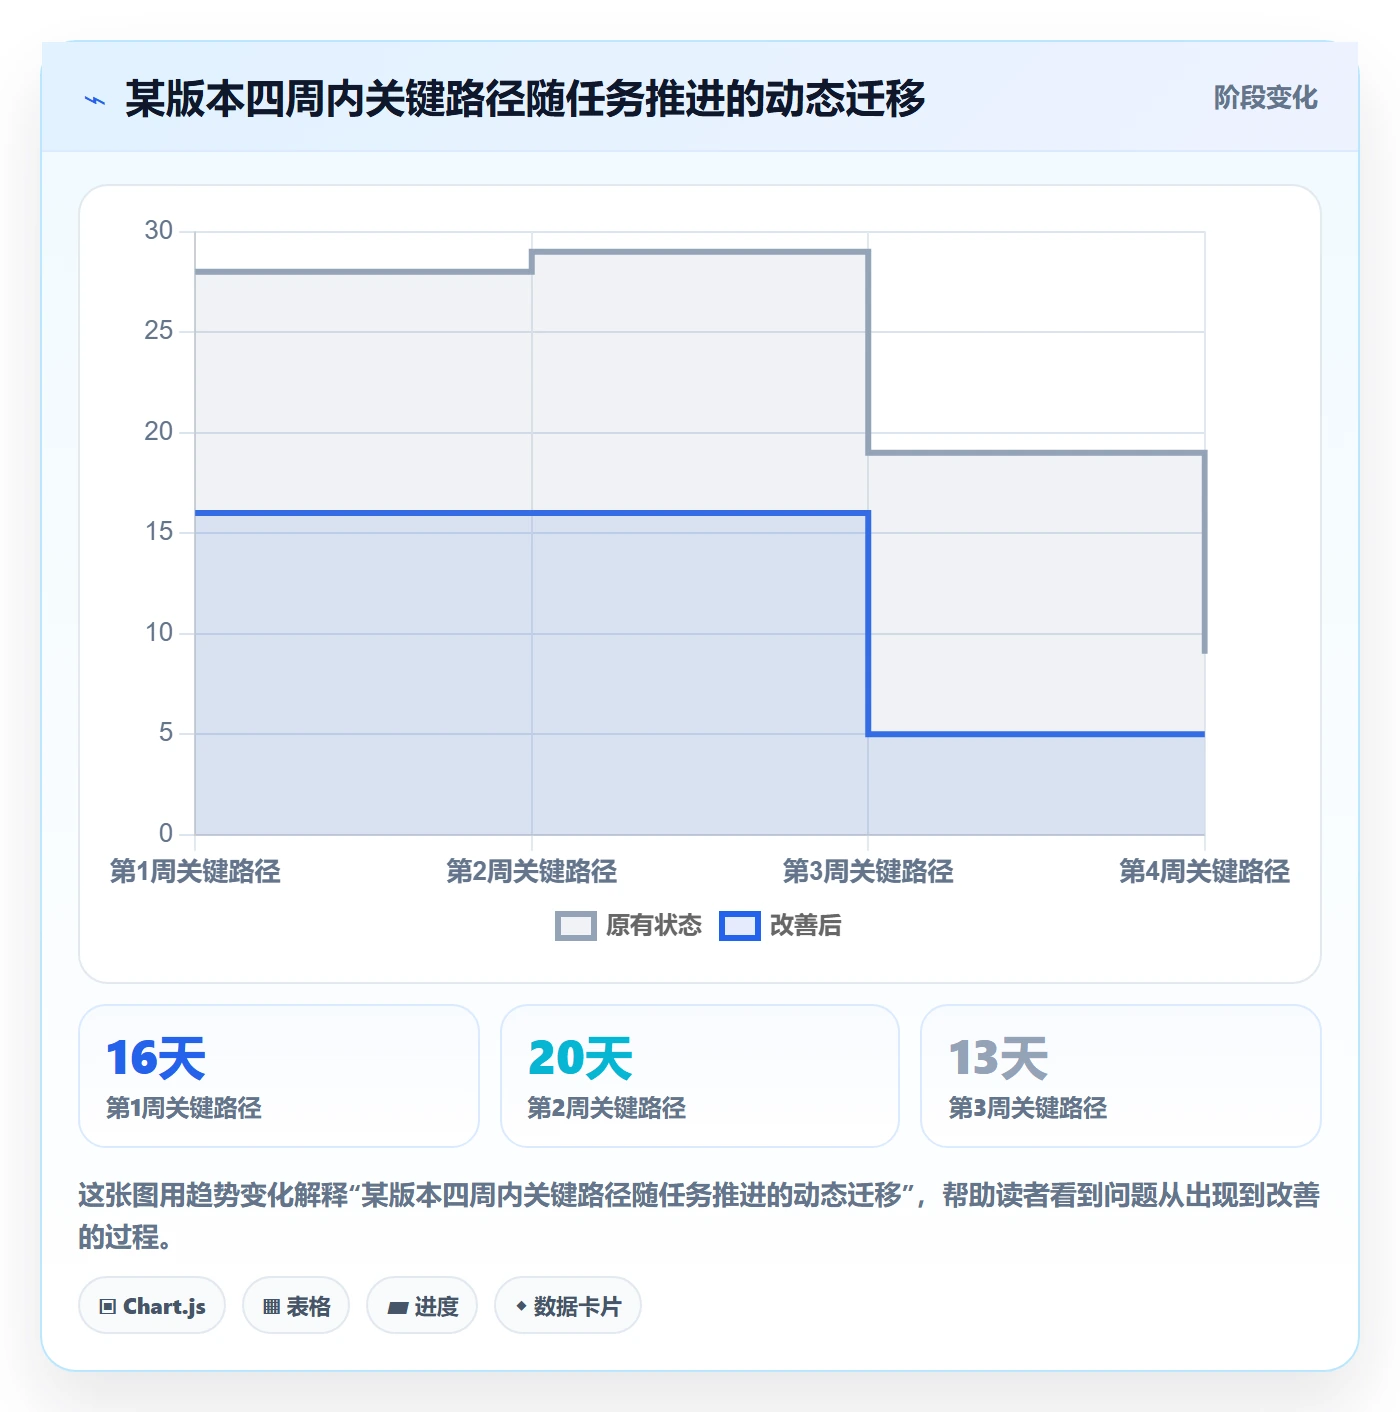
Task: Select the 进度 tag
Action: tap(422, 1305)
